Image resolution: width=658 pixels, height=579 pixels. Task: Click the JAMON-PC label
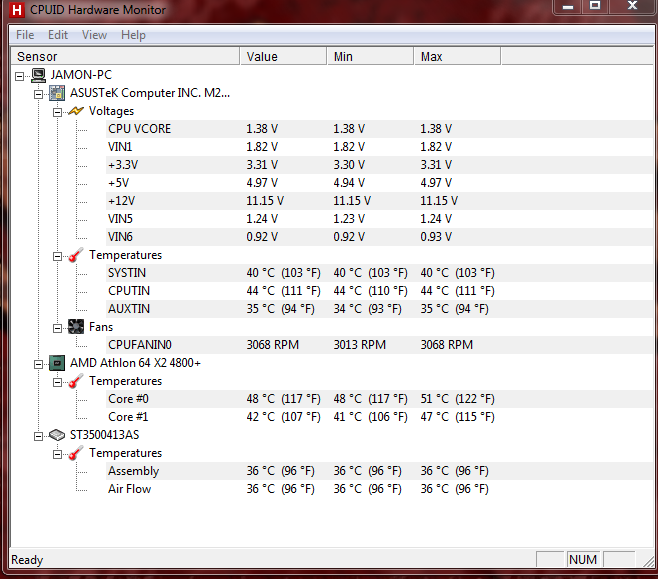click(x=81, y=75)
